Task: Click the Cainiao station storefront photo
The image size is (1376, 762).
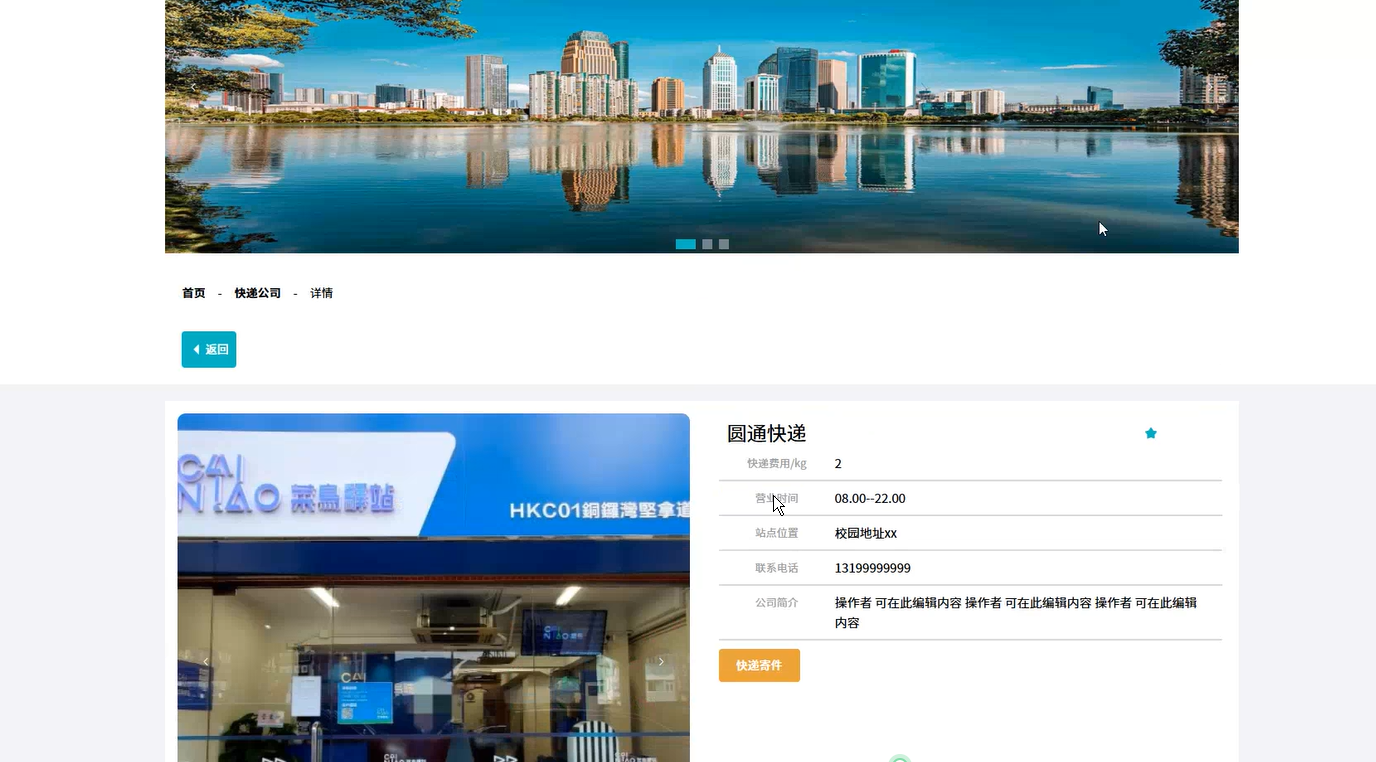Action: [x=434, y=588]
